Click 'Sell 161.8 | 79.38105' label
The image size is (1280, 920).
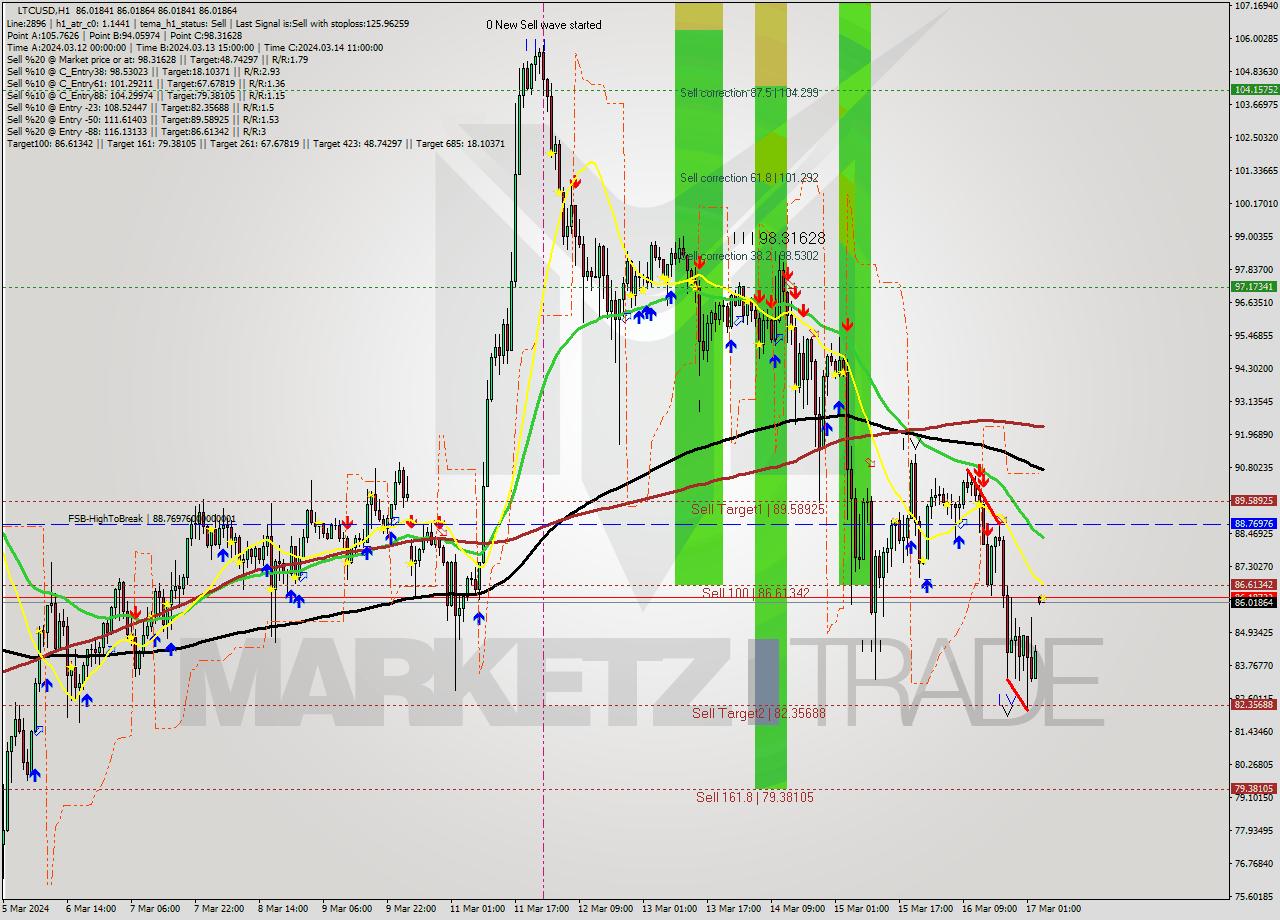click(755, 797)
